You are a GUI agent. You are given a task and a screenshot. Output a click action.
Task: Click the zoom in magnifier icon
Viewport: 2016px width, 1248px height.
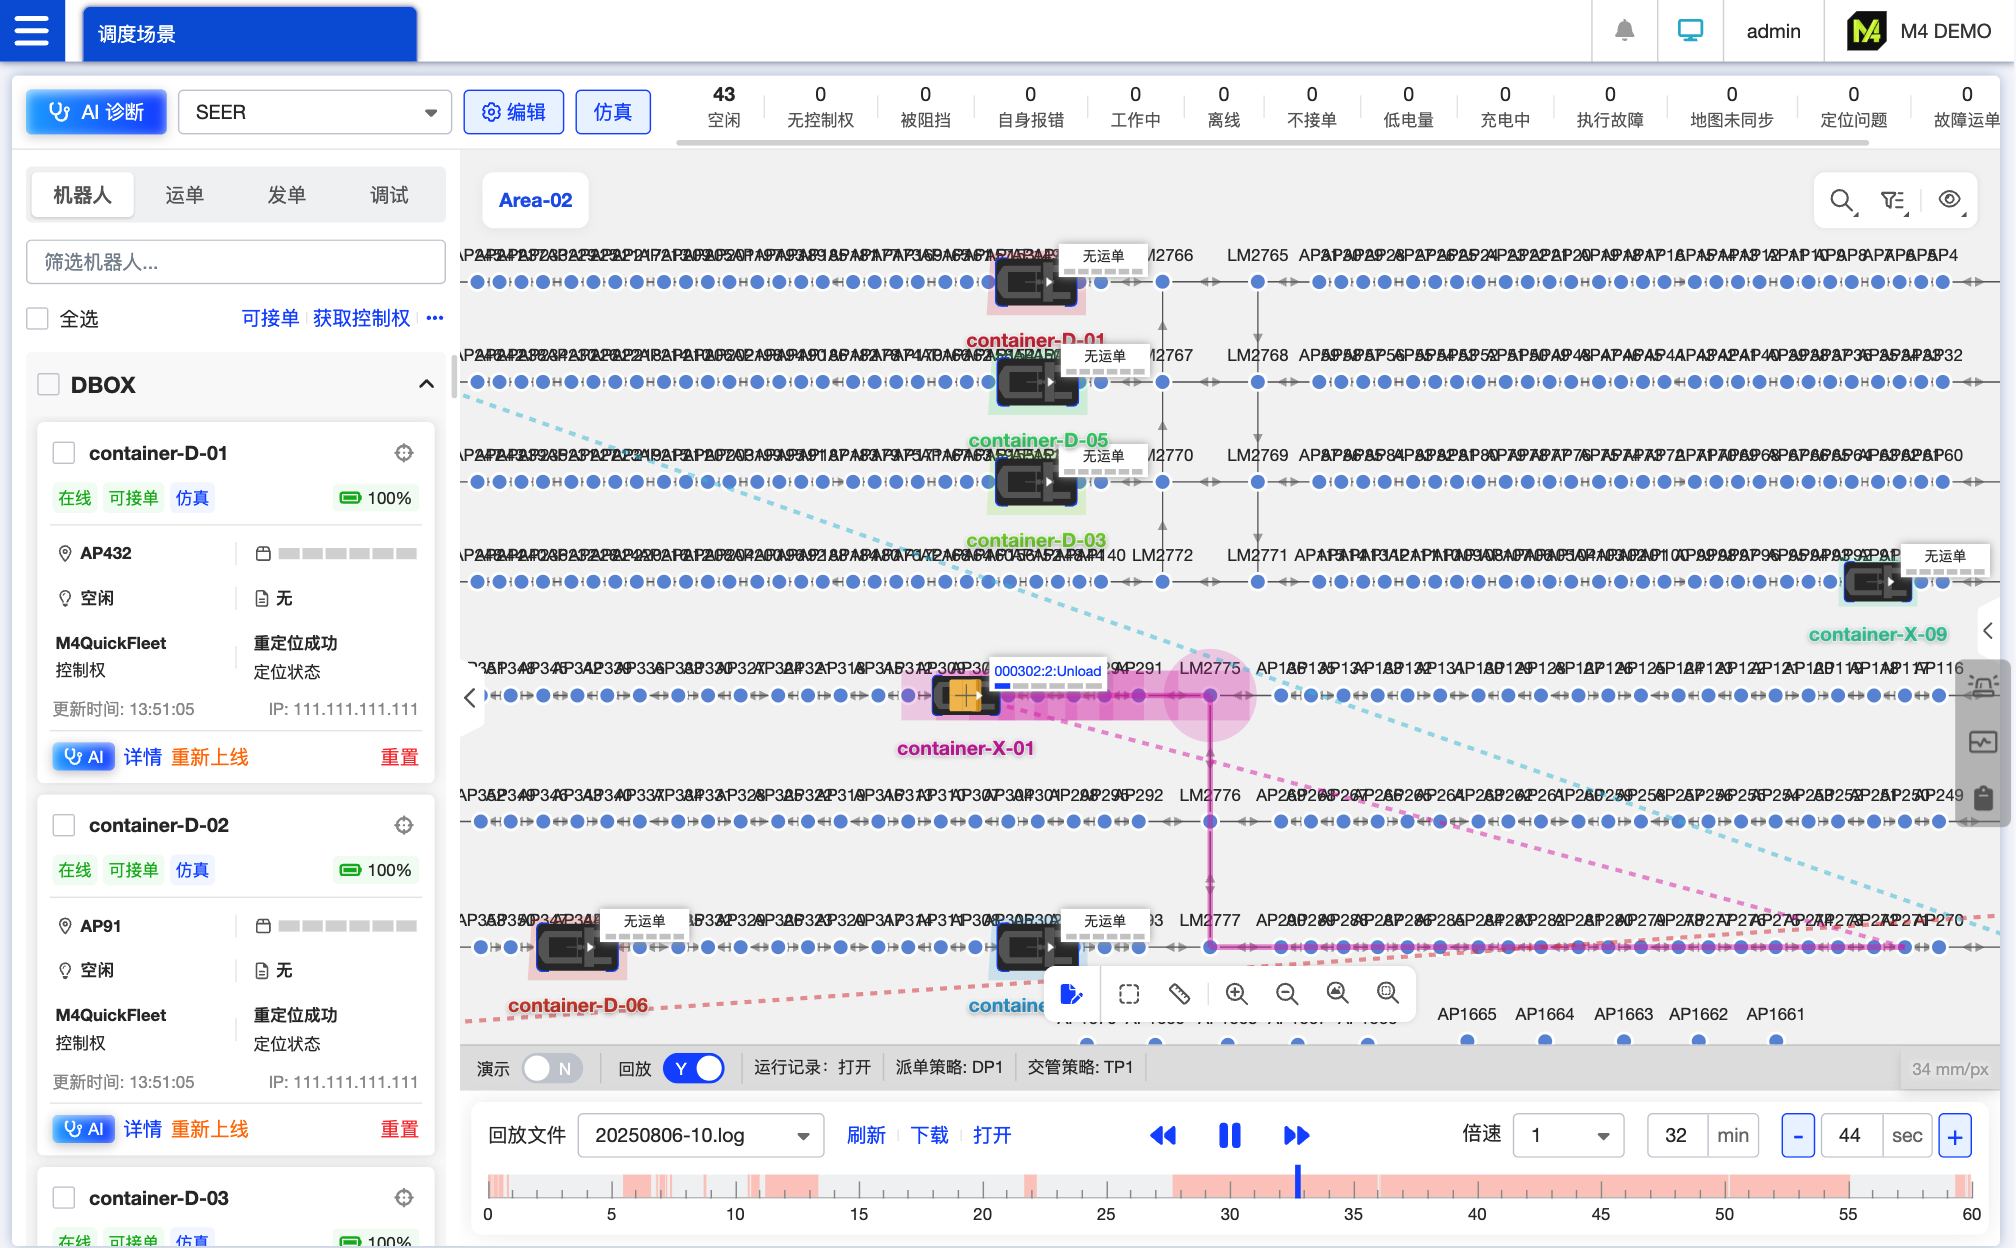click(x=1236, y=993)
